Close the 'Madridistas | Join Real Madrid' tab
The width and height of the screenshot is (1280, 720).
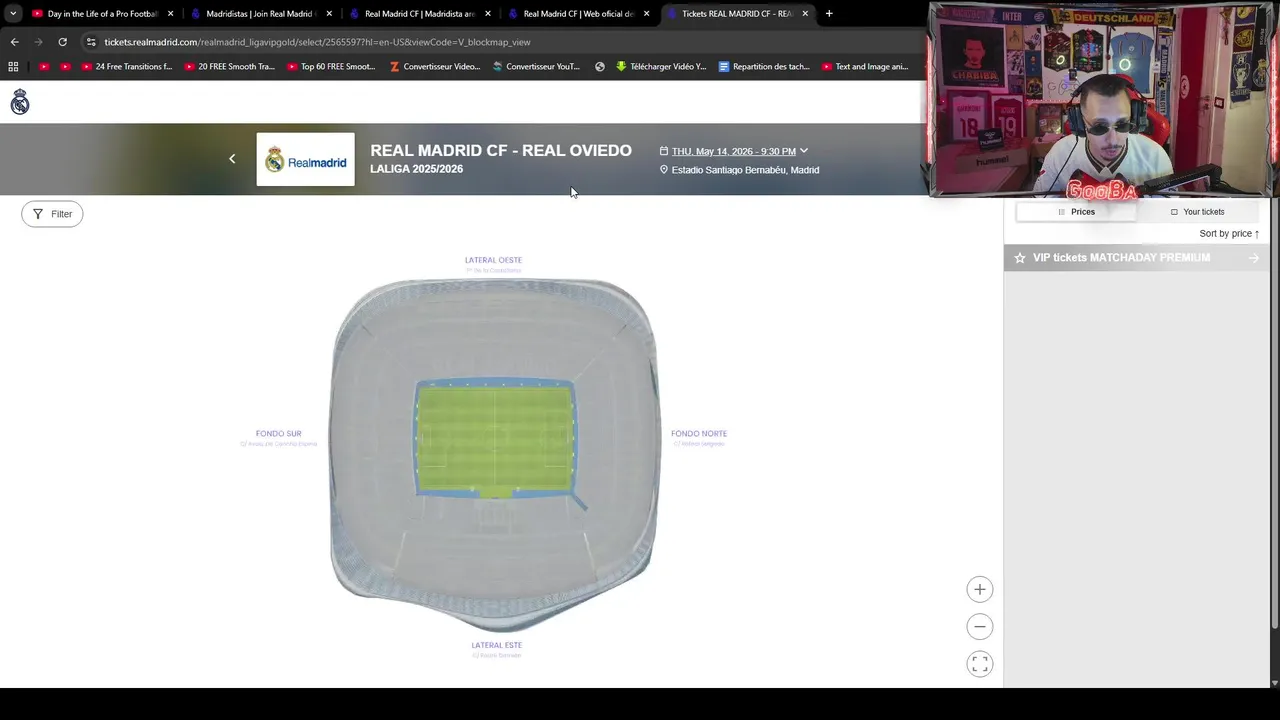(x=329, y=14)
